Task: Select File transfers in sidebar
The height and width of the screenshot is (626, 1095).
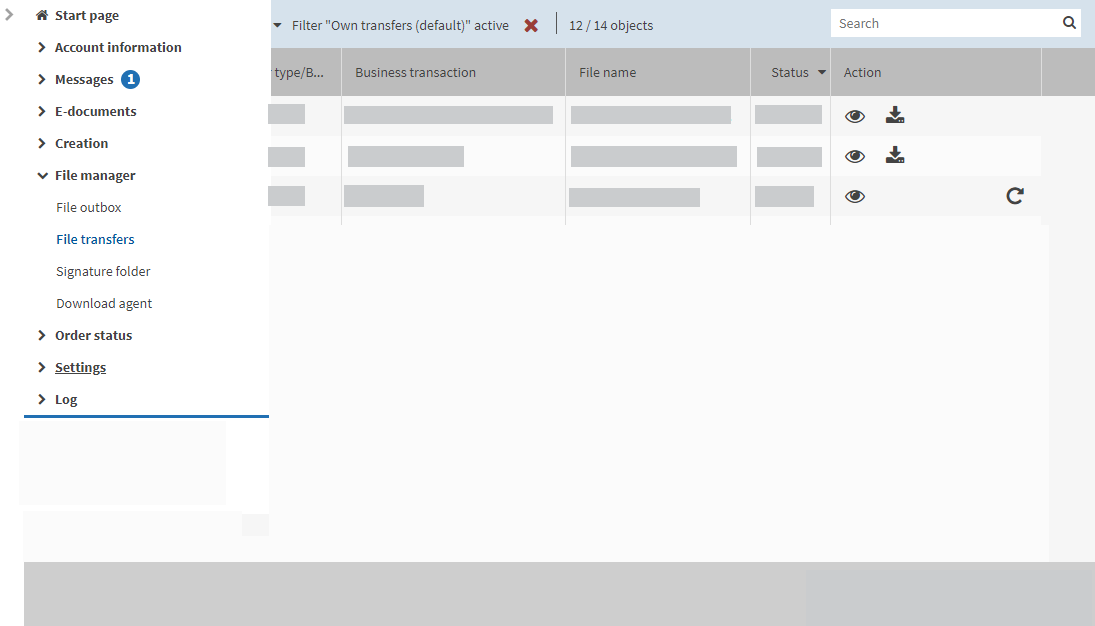Action: pos(95,239)
